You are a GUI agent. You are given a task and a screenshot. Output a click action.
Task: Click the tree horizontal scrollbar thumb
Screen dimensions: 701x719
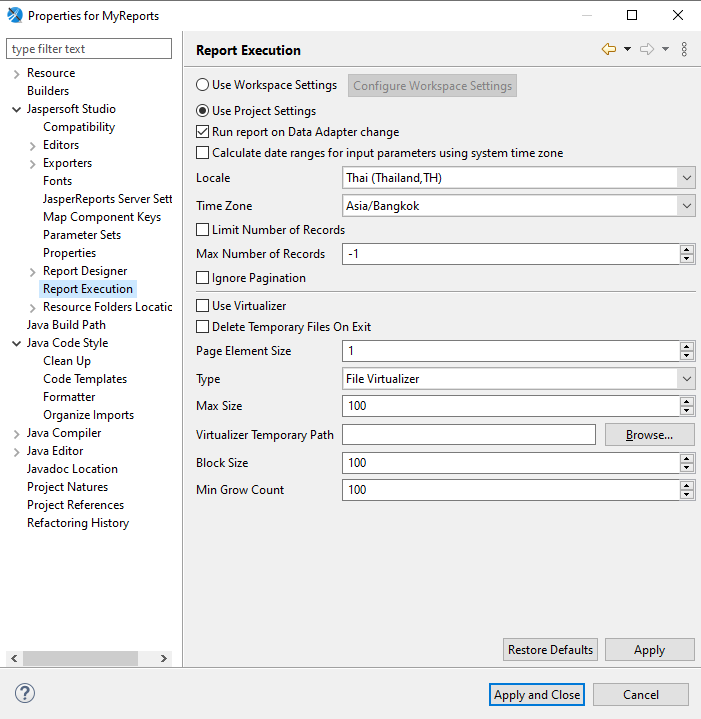coord(80,658)
